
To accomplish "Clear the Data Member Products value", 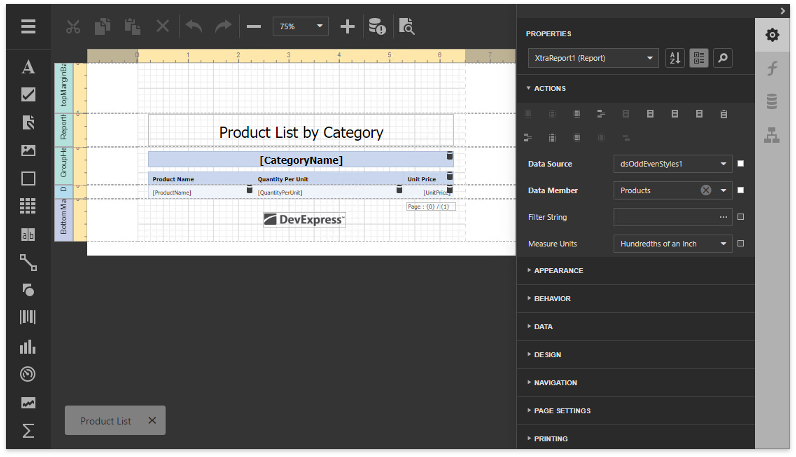I will (706, 190).
